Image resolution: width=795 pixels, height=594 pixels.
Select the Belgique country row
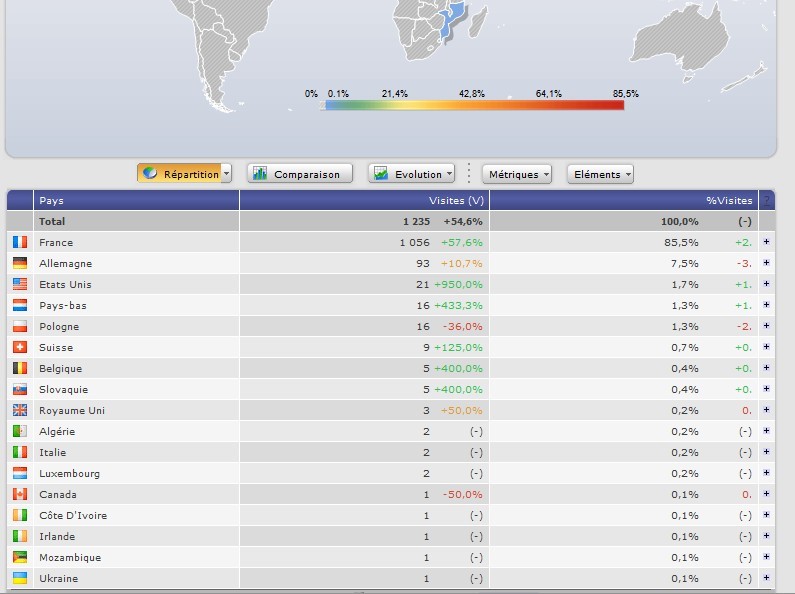point(60,368)
